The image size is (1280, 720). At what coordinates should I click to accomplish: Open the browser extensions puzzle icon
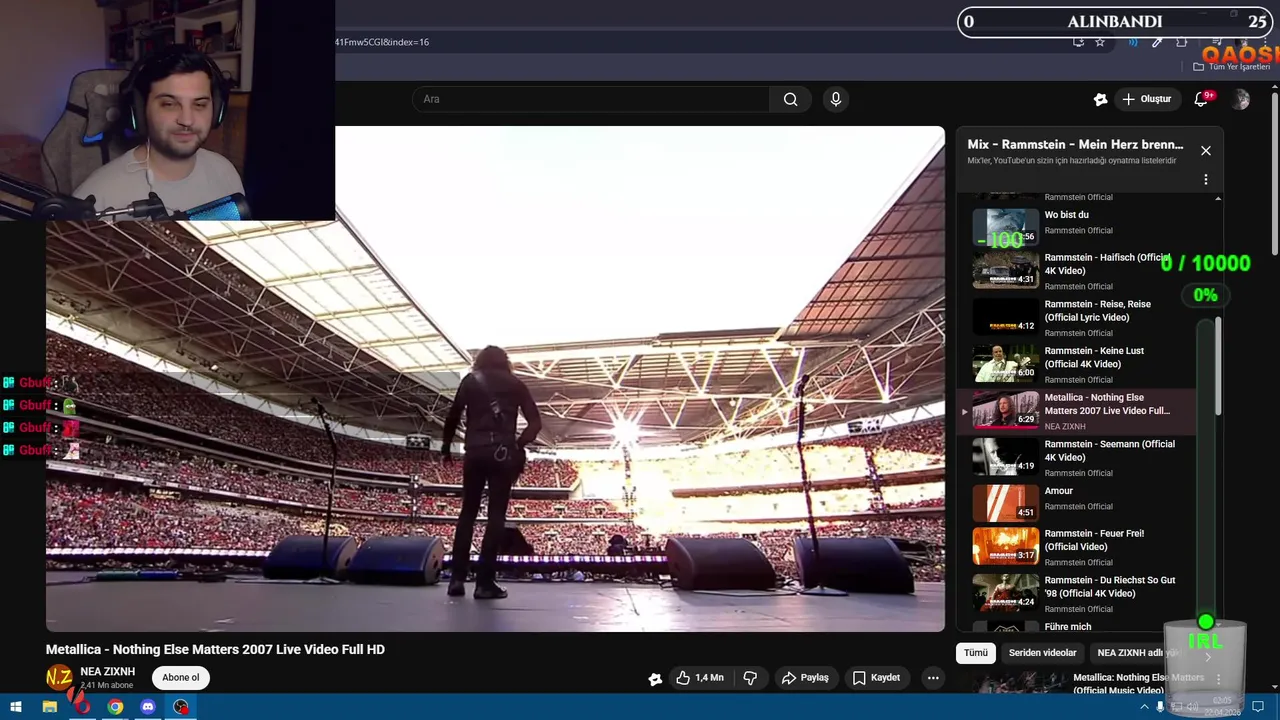(1182, 42)
